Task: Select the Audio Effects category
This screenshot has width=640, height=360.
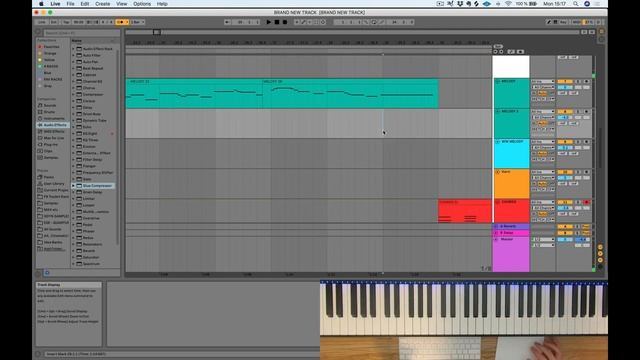Action: [53, 125]
